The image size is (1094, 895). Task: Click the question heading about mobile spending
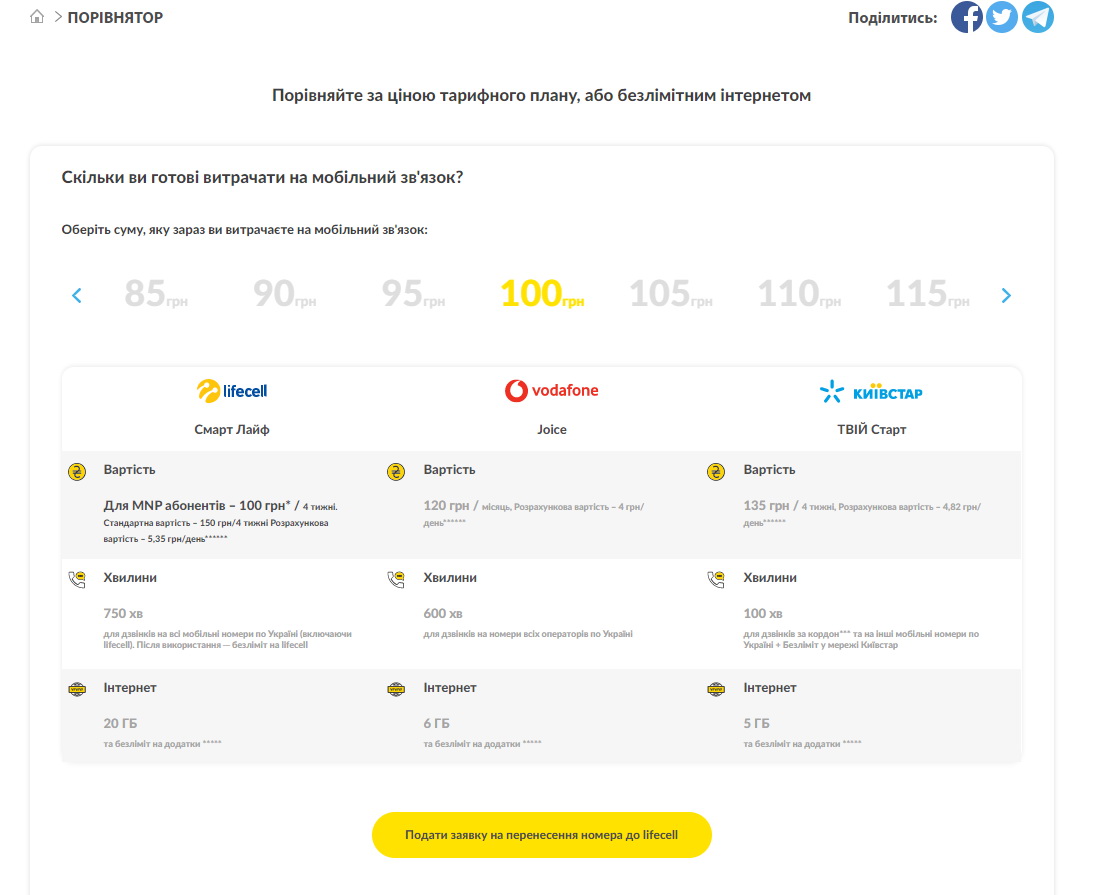tap(262, 178)
